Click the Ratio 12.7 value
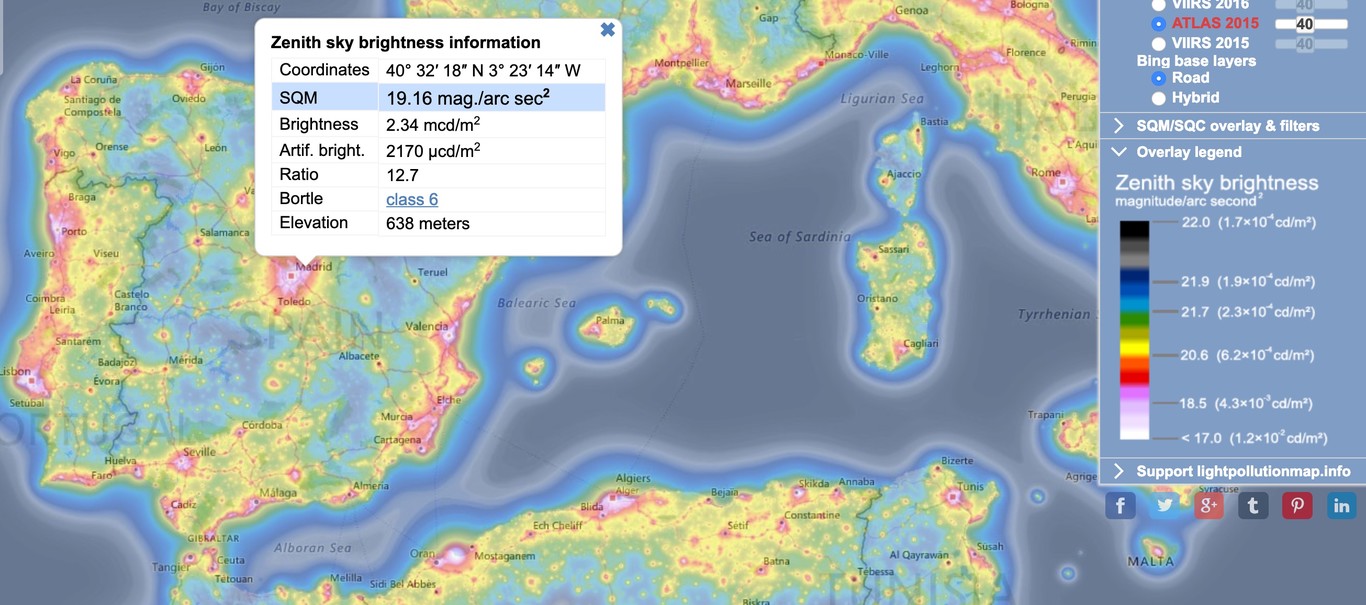This screenshot has width=1366, height=605. (x=401, y=175)
